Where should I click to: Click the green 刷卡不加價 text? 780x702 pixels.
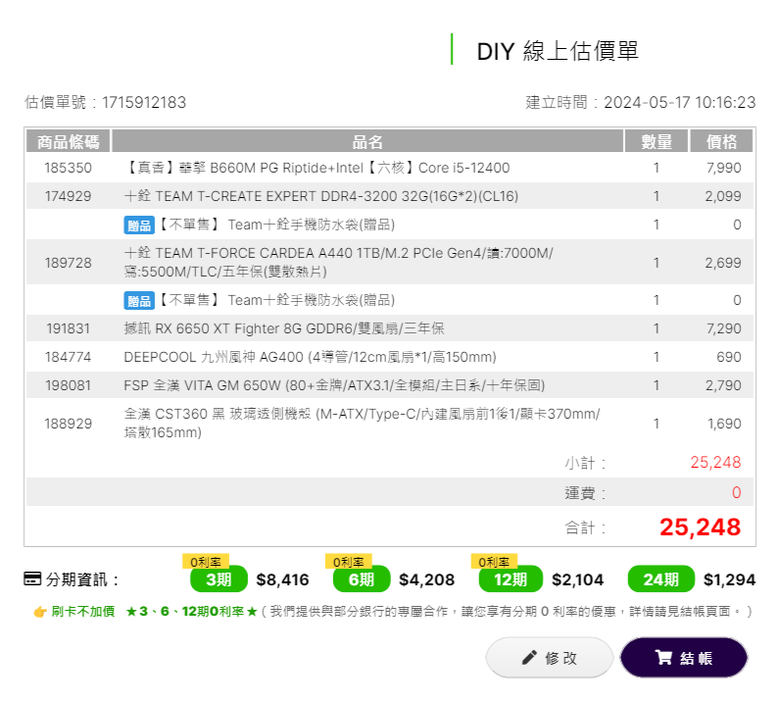pos(83,611)
